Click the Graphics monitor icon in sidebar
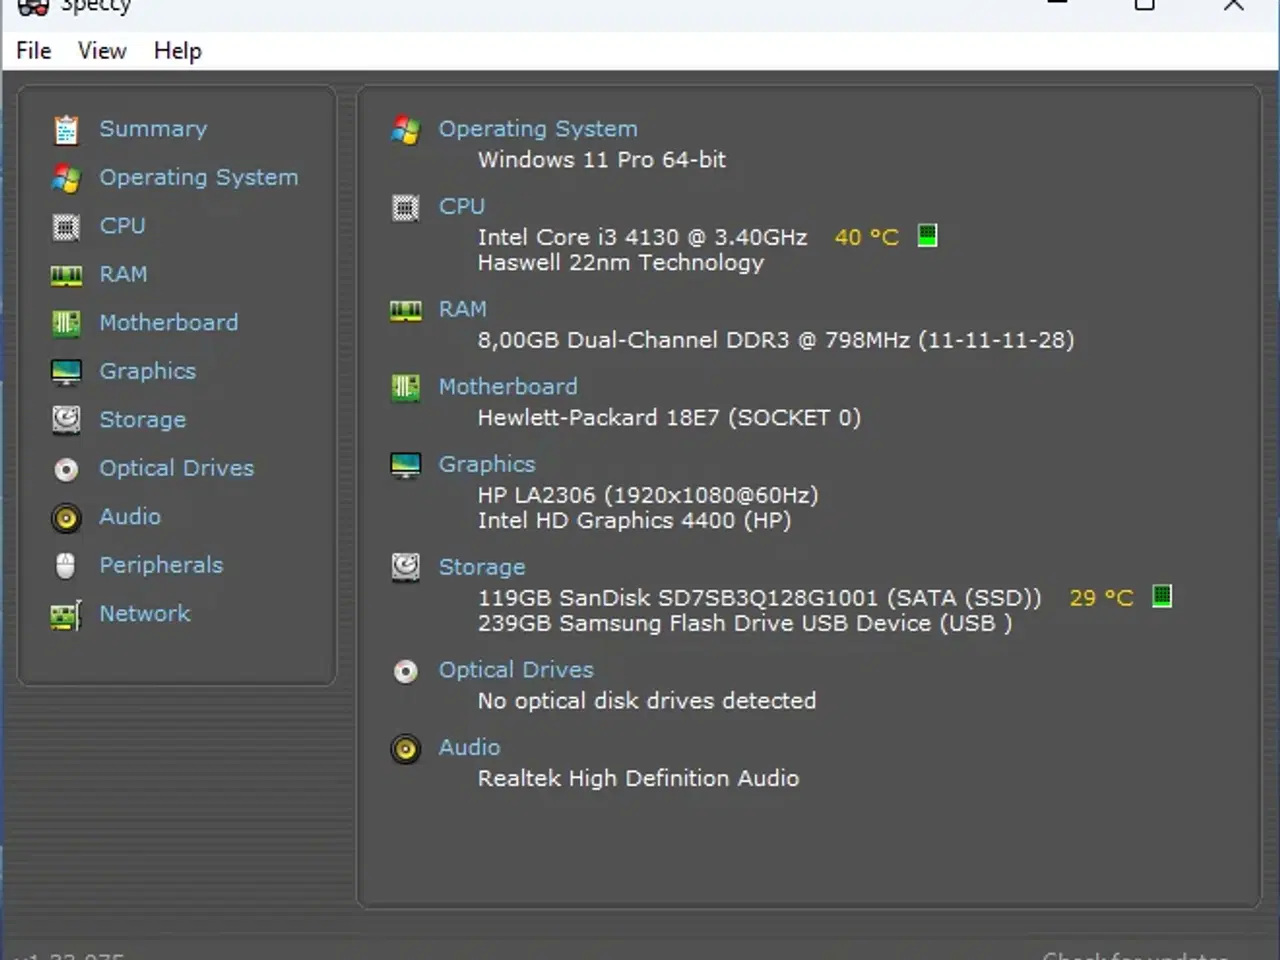This screenshot has height=960, width=1280. (66, 371)
